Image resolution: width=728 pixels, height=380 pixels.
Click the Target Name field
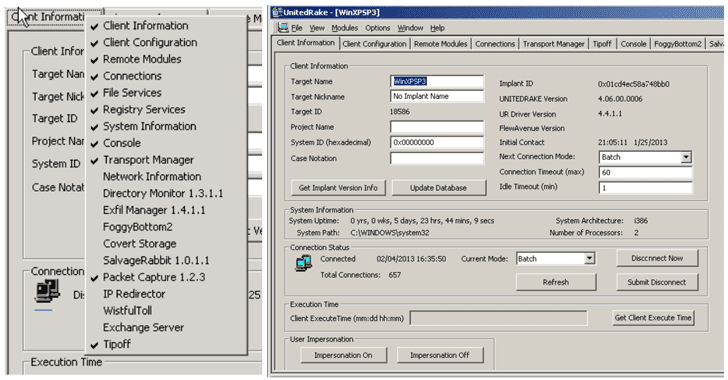pos(437,81)
